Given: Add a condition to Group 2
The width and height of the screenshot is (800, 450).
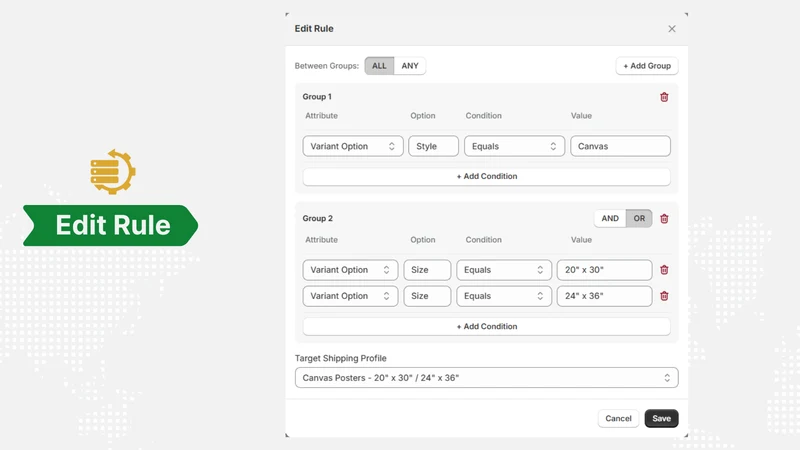Looking at the screenshot, I should pyautogui.click(x=486, y=327).
